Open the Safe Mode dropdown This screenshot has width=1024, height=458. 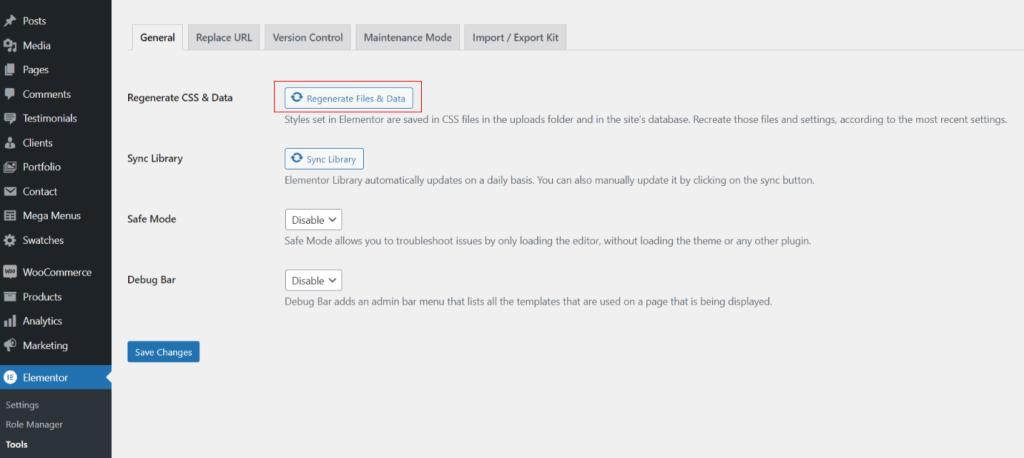(313, 220)
